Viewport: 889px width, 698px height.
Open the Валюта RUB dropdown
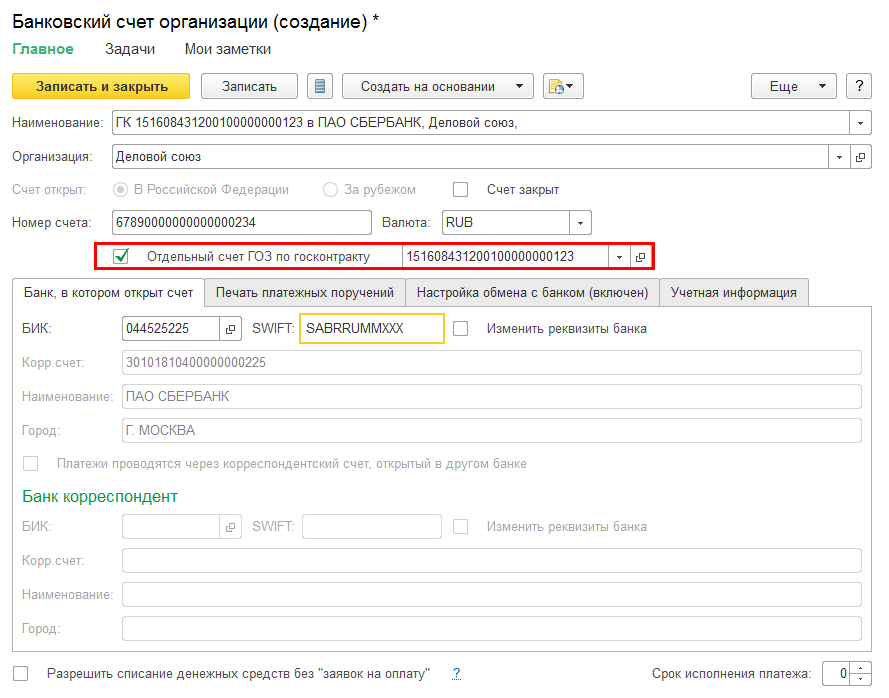pos(581,222)
